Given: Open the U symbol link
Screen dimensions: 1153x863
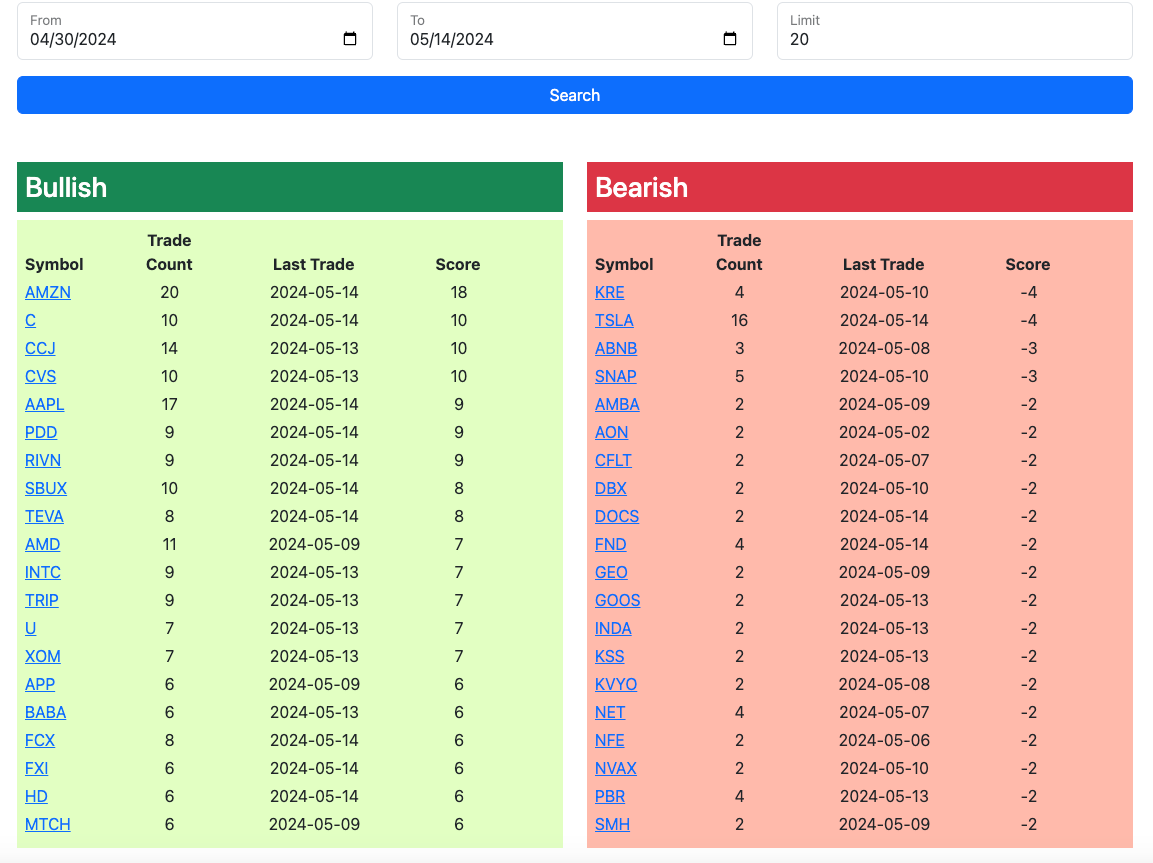Looking at the screenshot, I should [x=30, y=629].
